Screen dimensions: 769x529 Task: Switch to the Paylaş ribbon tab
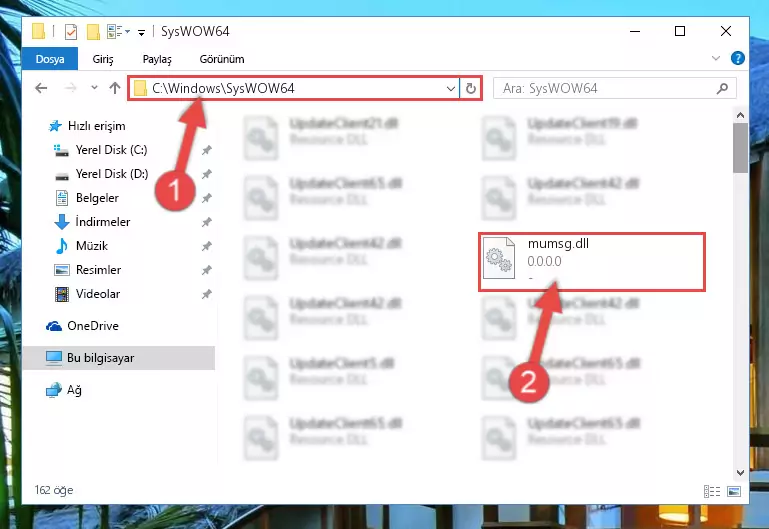tap(157, 59)
